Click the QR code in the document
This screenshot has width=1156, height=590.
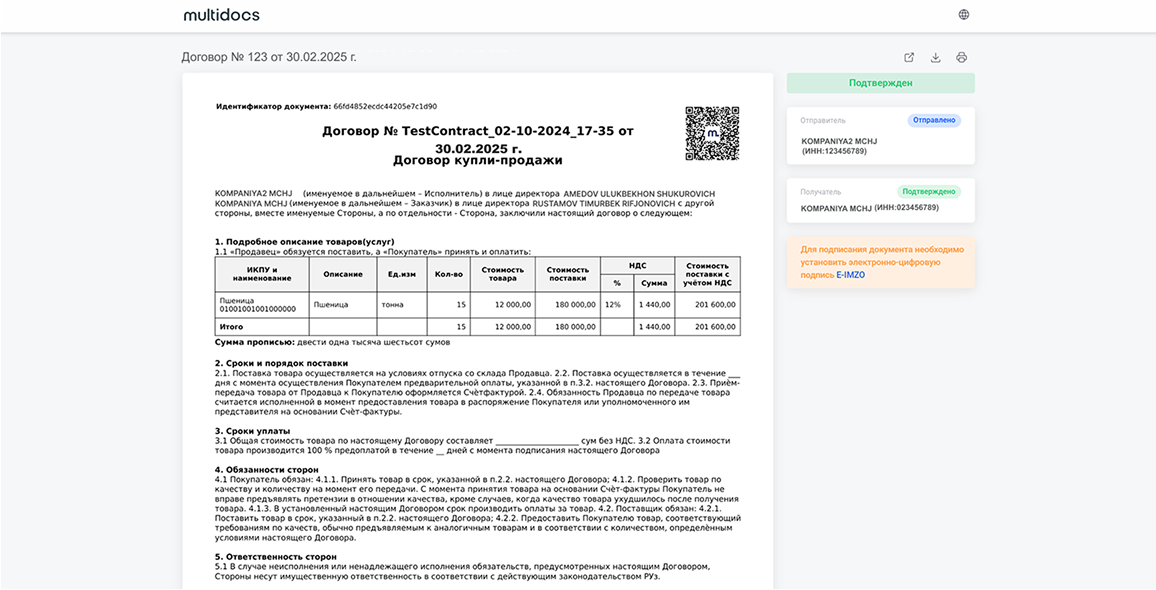tap(712, 133)
